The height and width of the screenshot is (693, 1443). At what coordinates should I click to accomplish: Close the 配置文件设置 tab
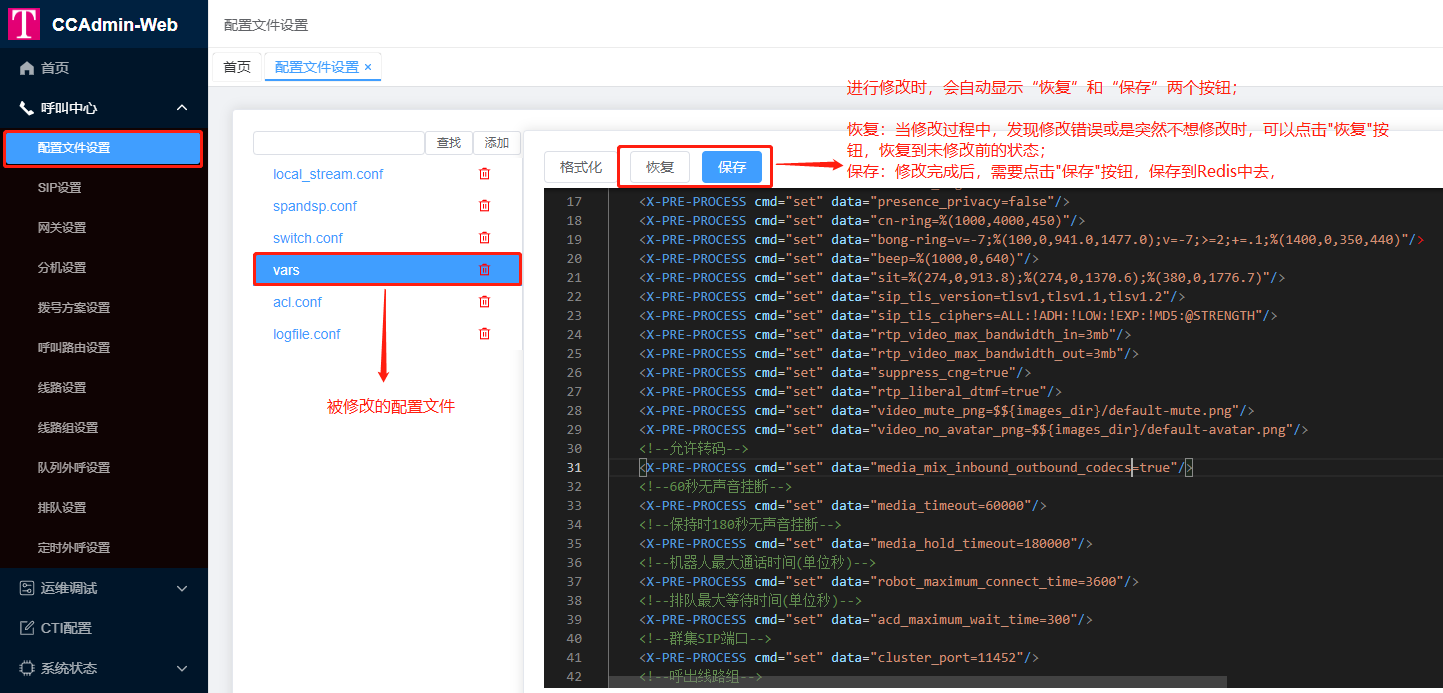[368, 67]
